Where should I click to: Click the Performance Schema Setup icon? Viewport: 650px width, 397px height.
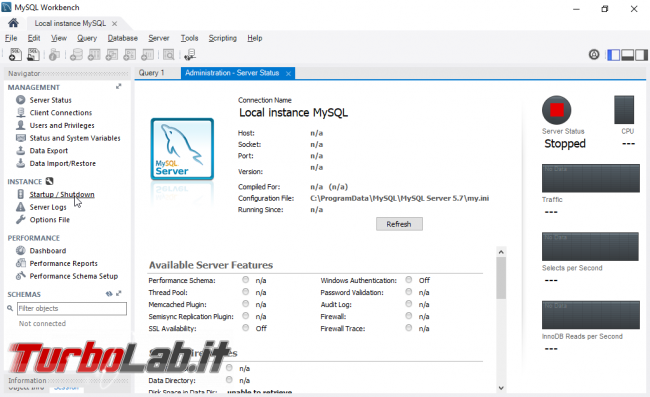(x=20, y=276)
